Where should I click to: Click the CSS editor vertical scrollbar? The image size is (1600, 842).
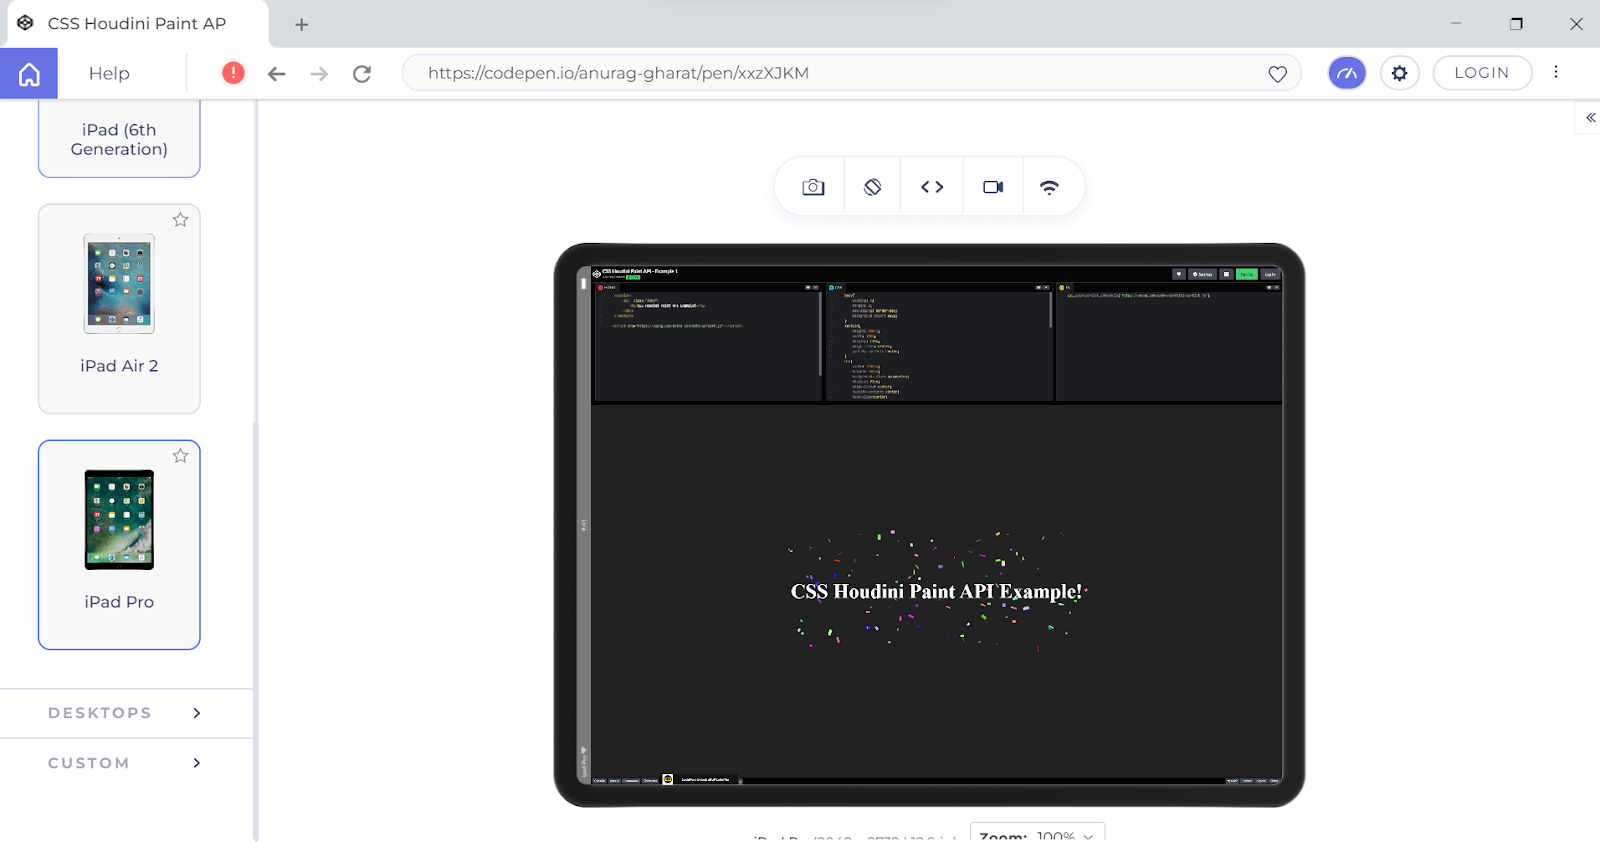tap(1051, 310)
